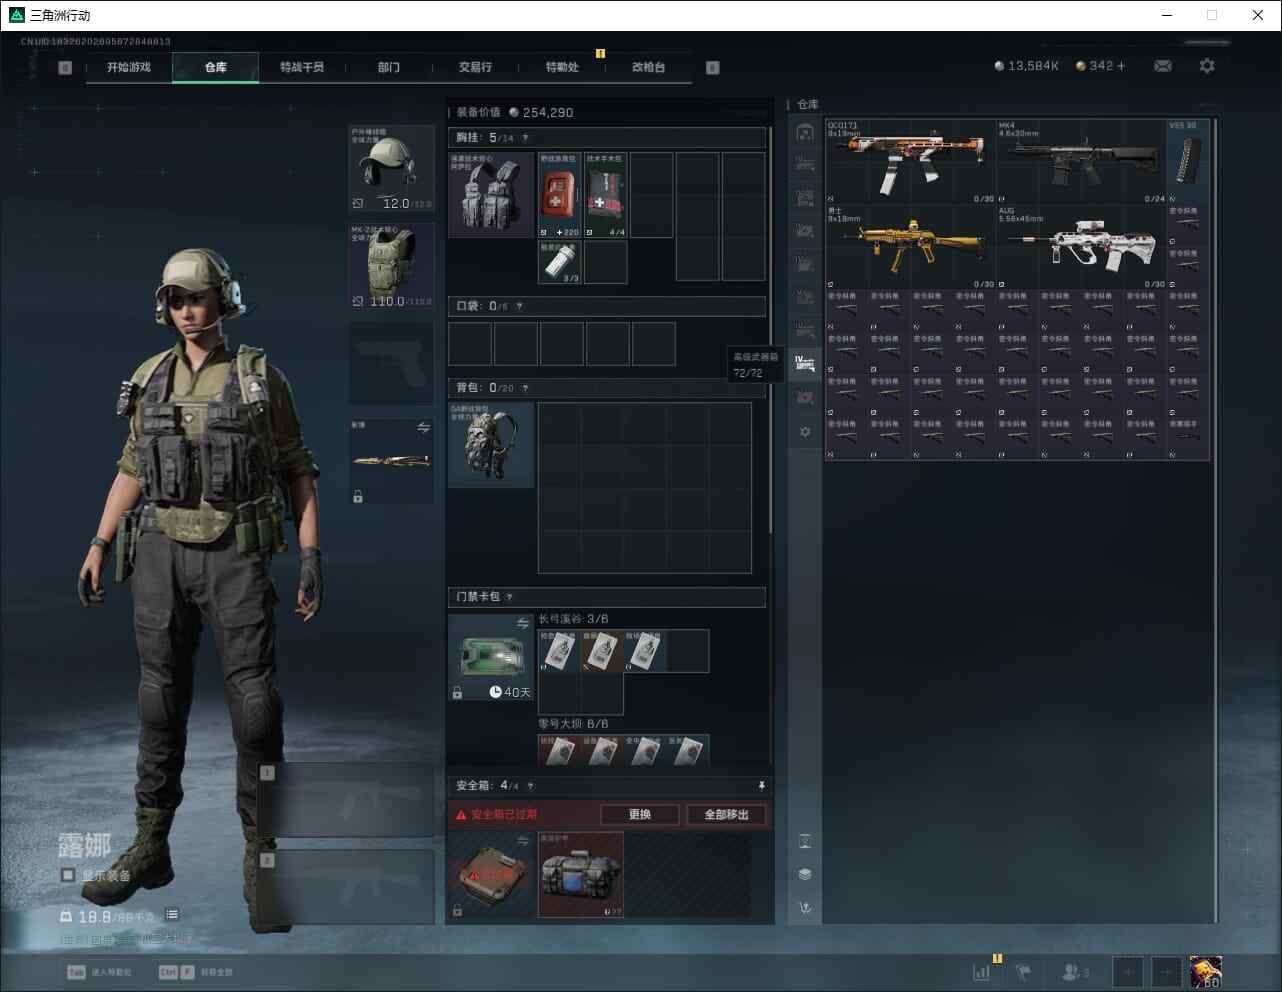Switch to the 开始游戏 tab
The width and height of the screenshot is (1282, 992).
click(x=128, y=67)
